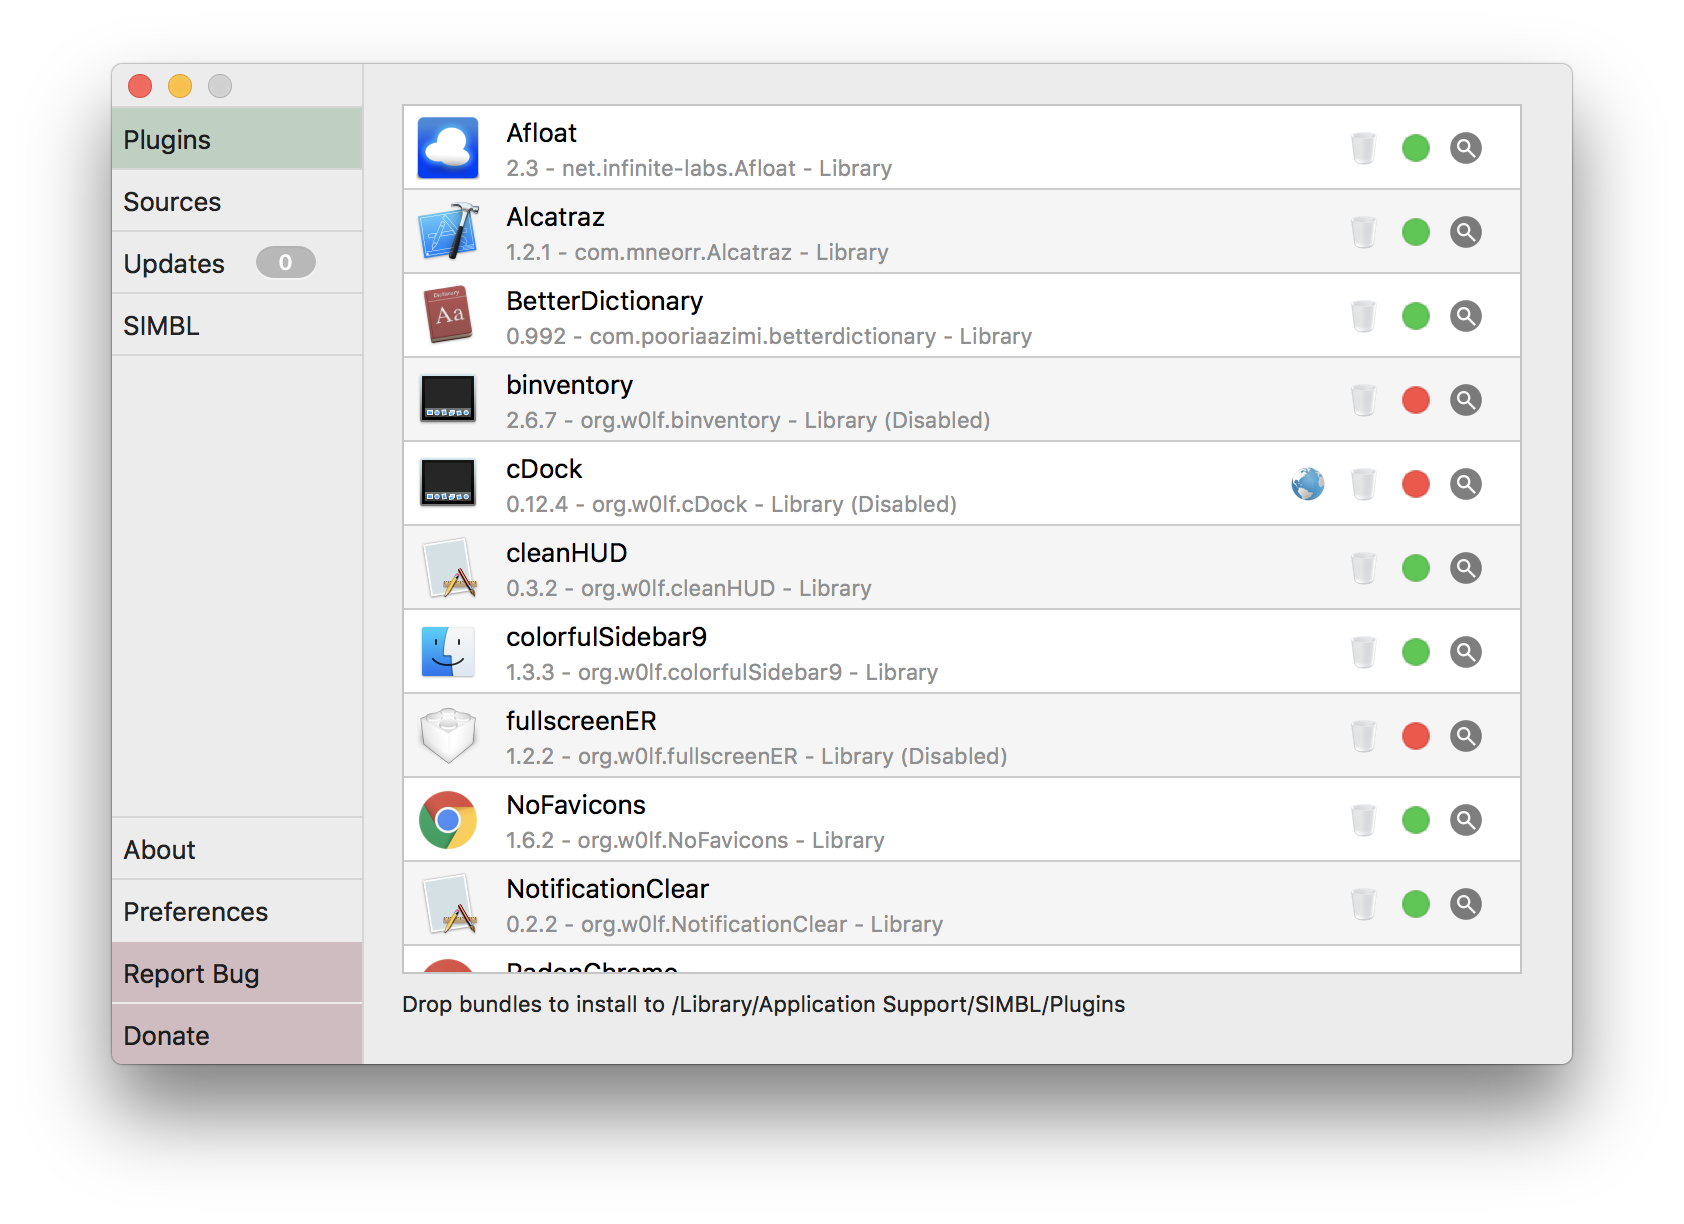Open the Updates tab

coord(237,263)
